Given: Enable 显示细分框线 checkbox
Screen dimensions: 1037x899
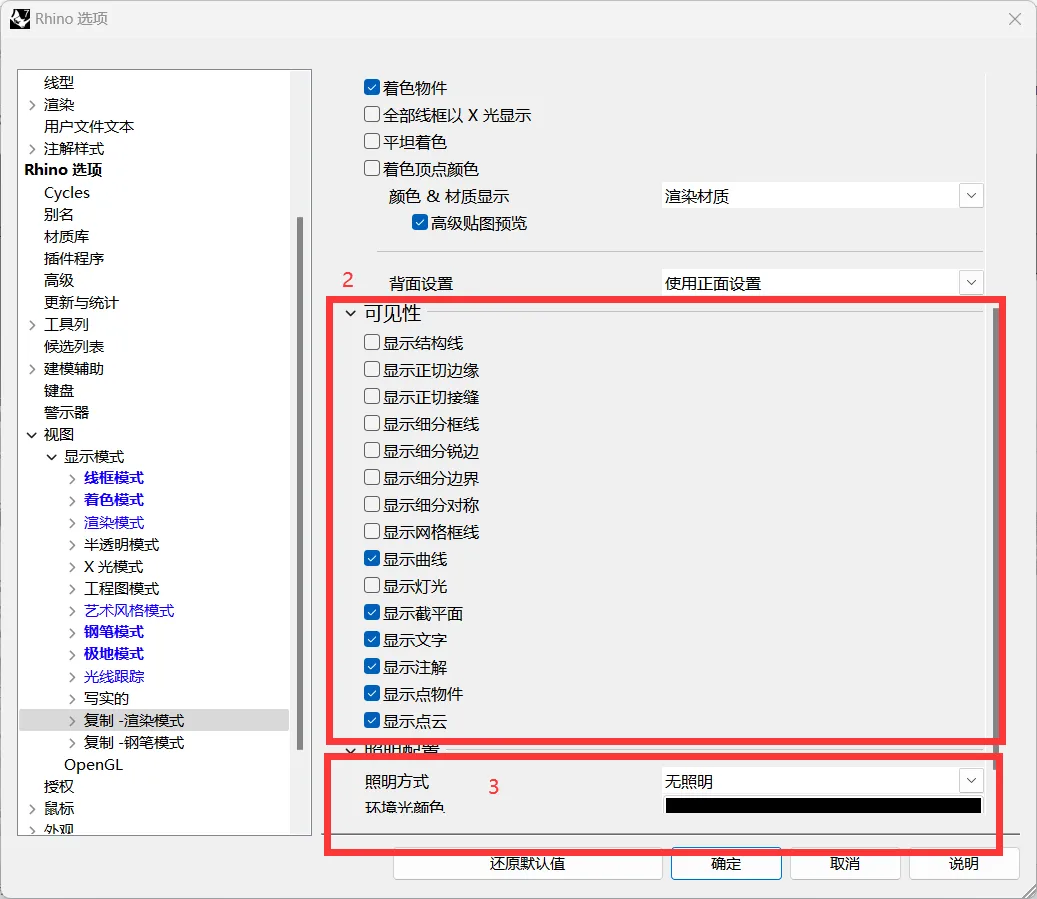Looking at the screenshot, I should pos(372,423).
